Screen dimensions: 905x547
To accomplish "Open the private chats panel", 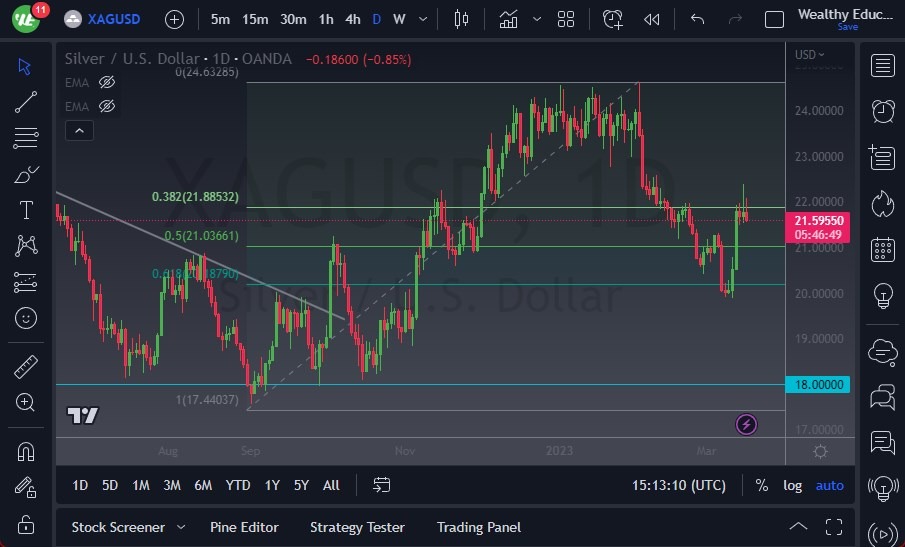I will pyautogui.click(x=882, y=398).
